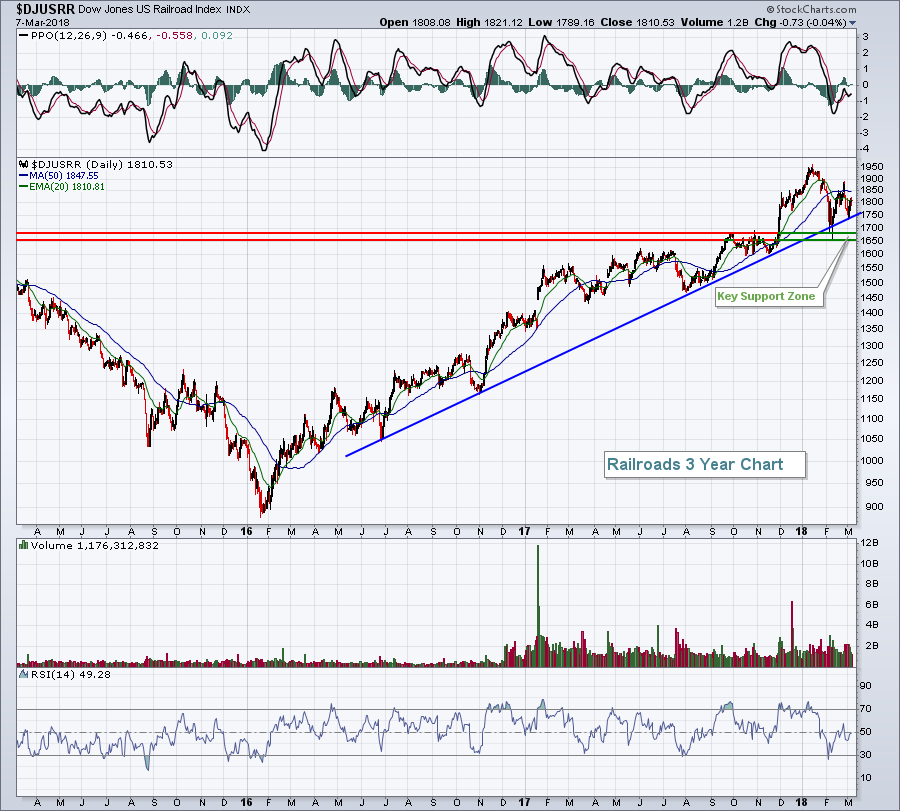900x811 pixels.
Task: Click the Close 1810.53 value in header
Action: [638, 22]
